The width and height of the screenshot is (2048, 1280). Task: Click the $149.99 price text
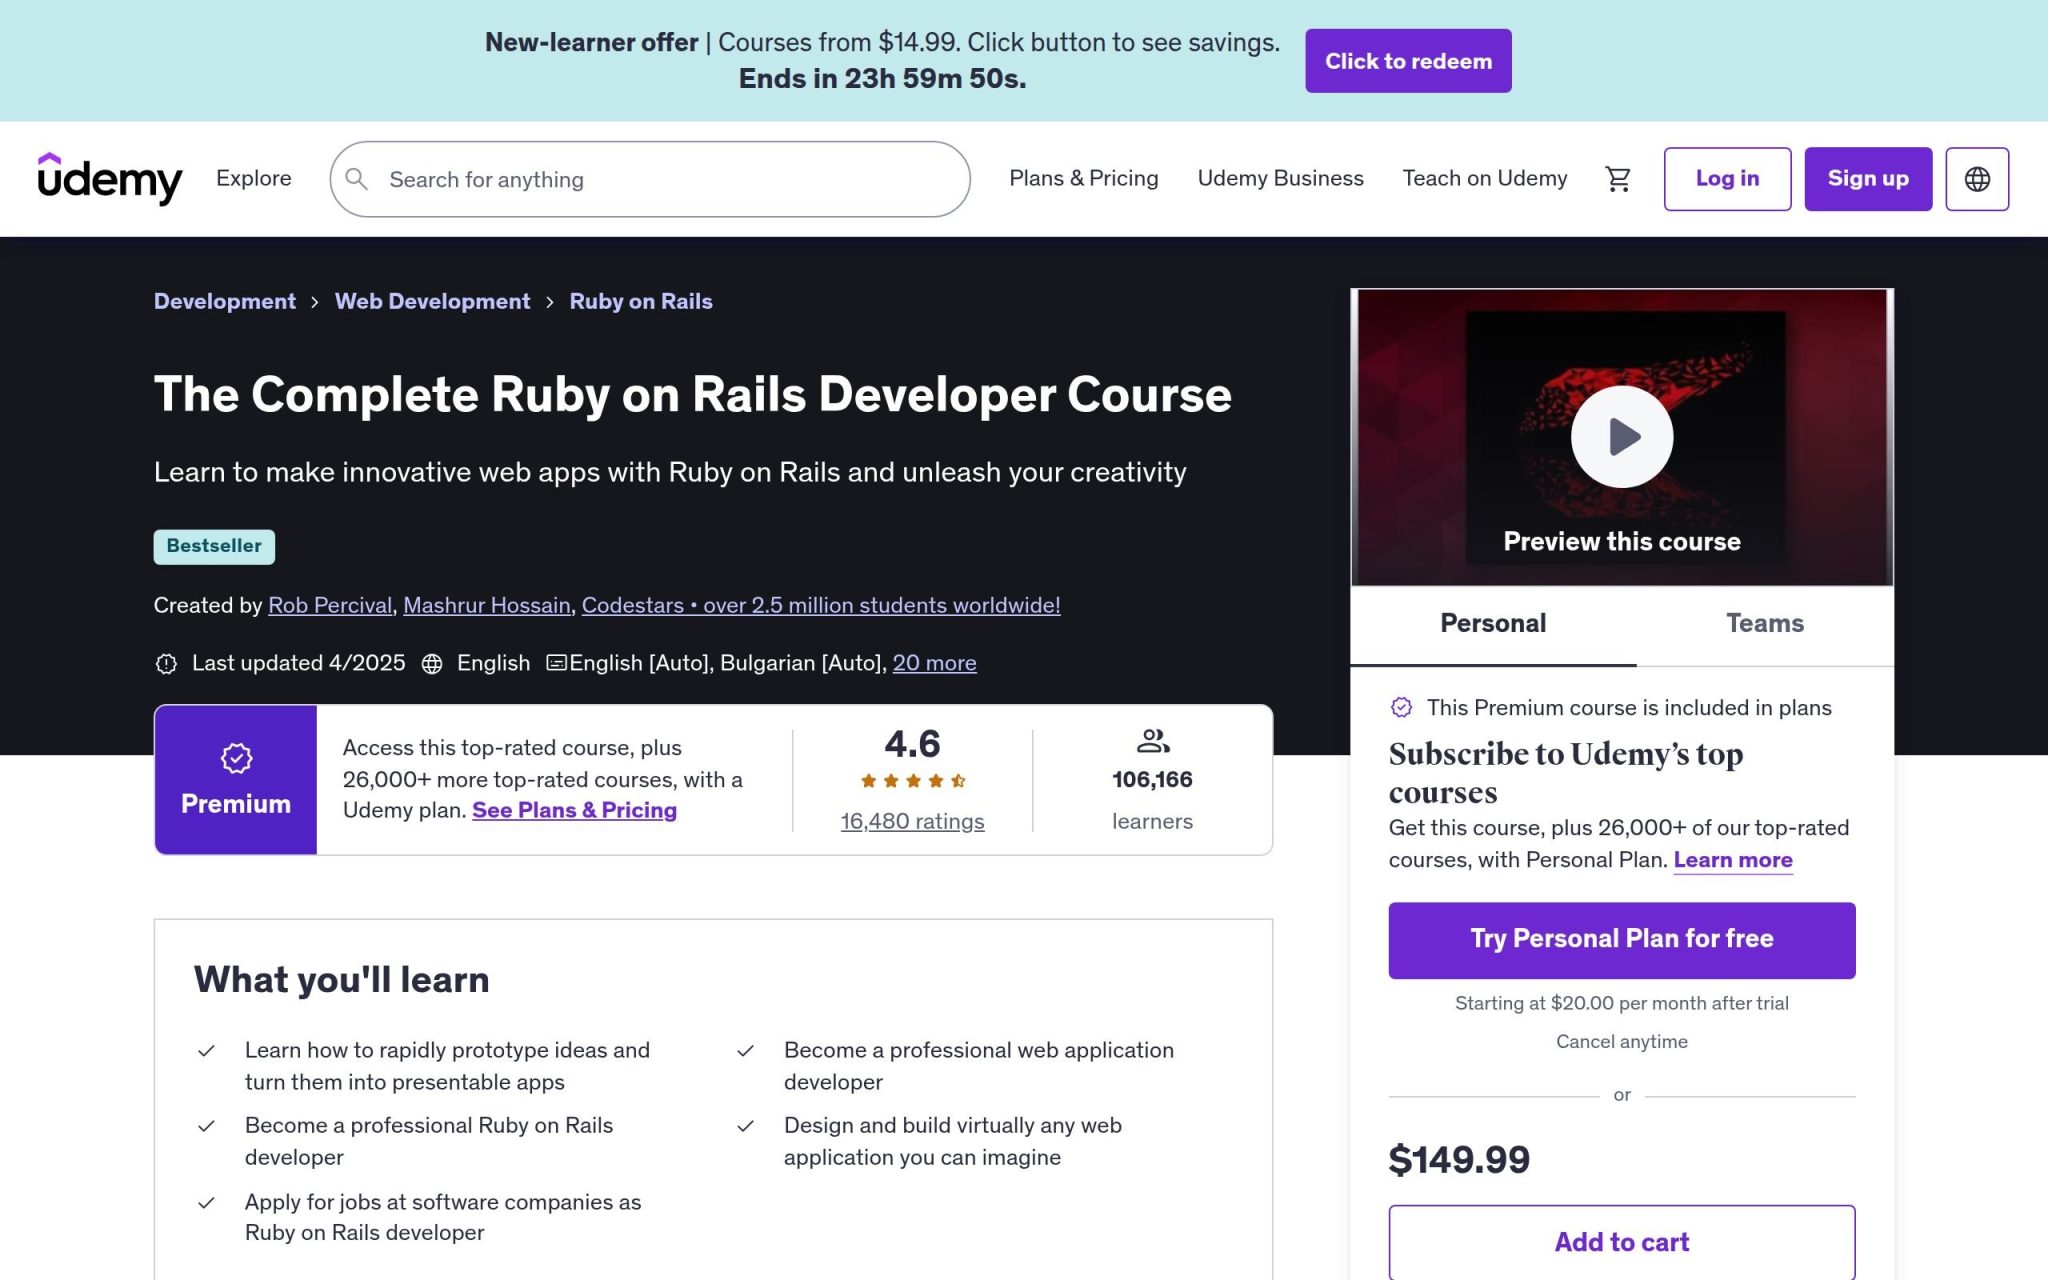pos(1459,1160)
